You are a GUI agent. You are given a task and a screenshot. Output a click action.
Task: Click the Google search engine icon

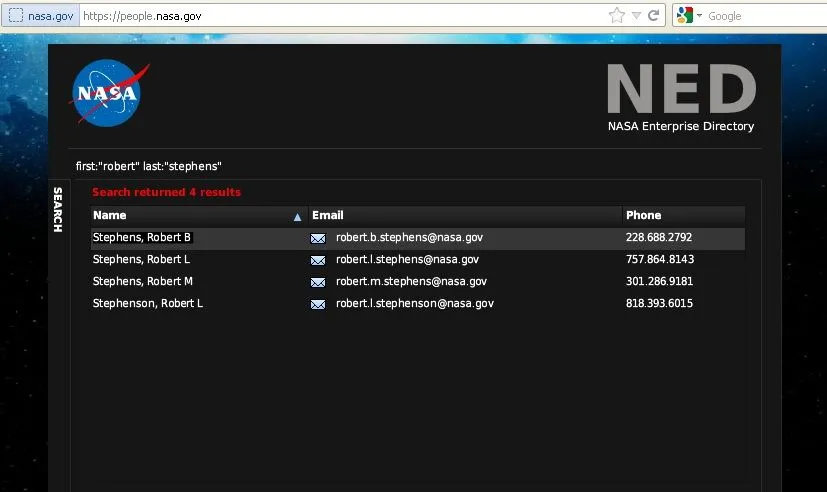click(x=684, y=15)
